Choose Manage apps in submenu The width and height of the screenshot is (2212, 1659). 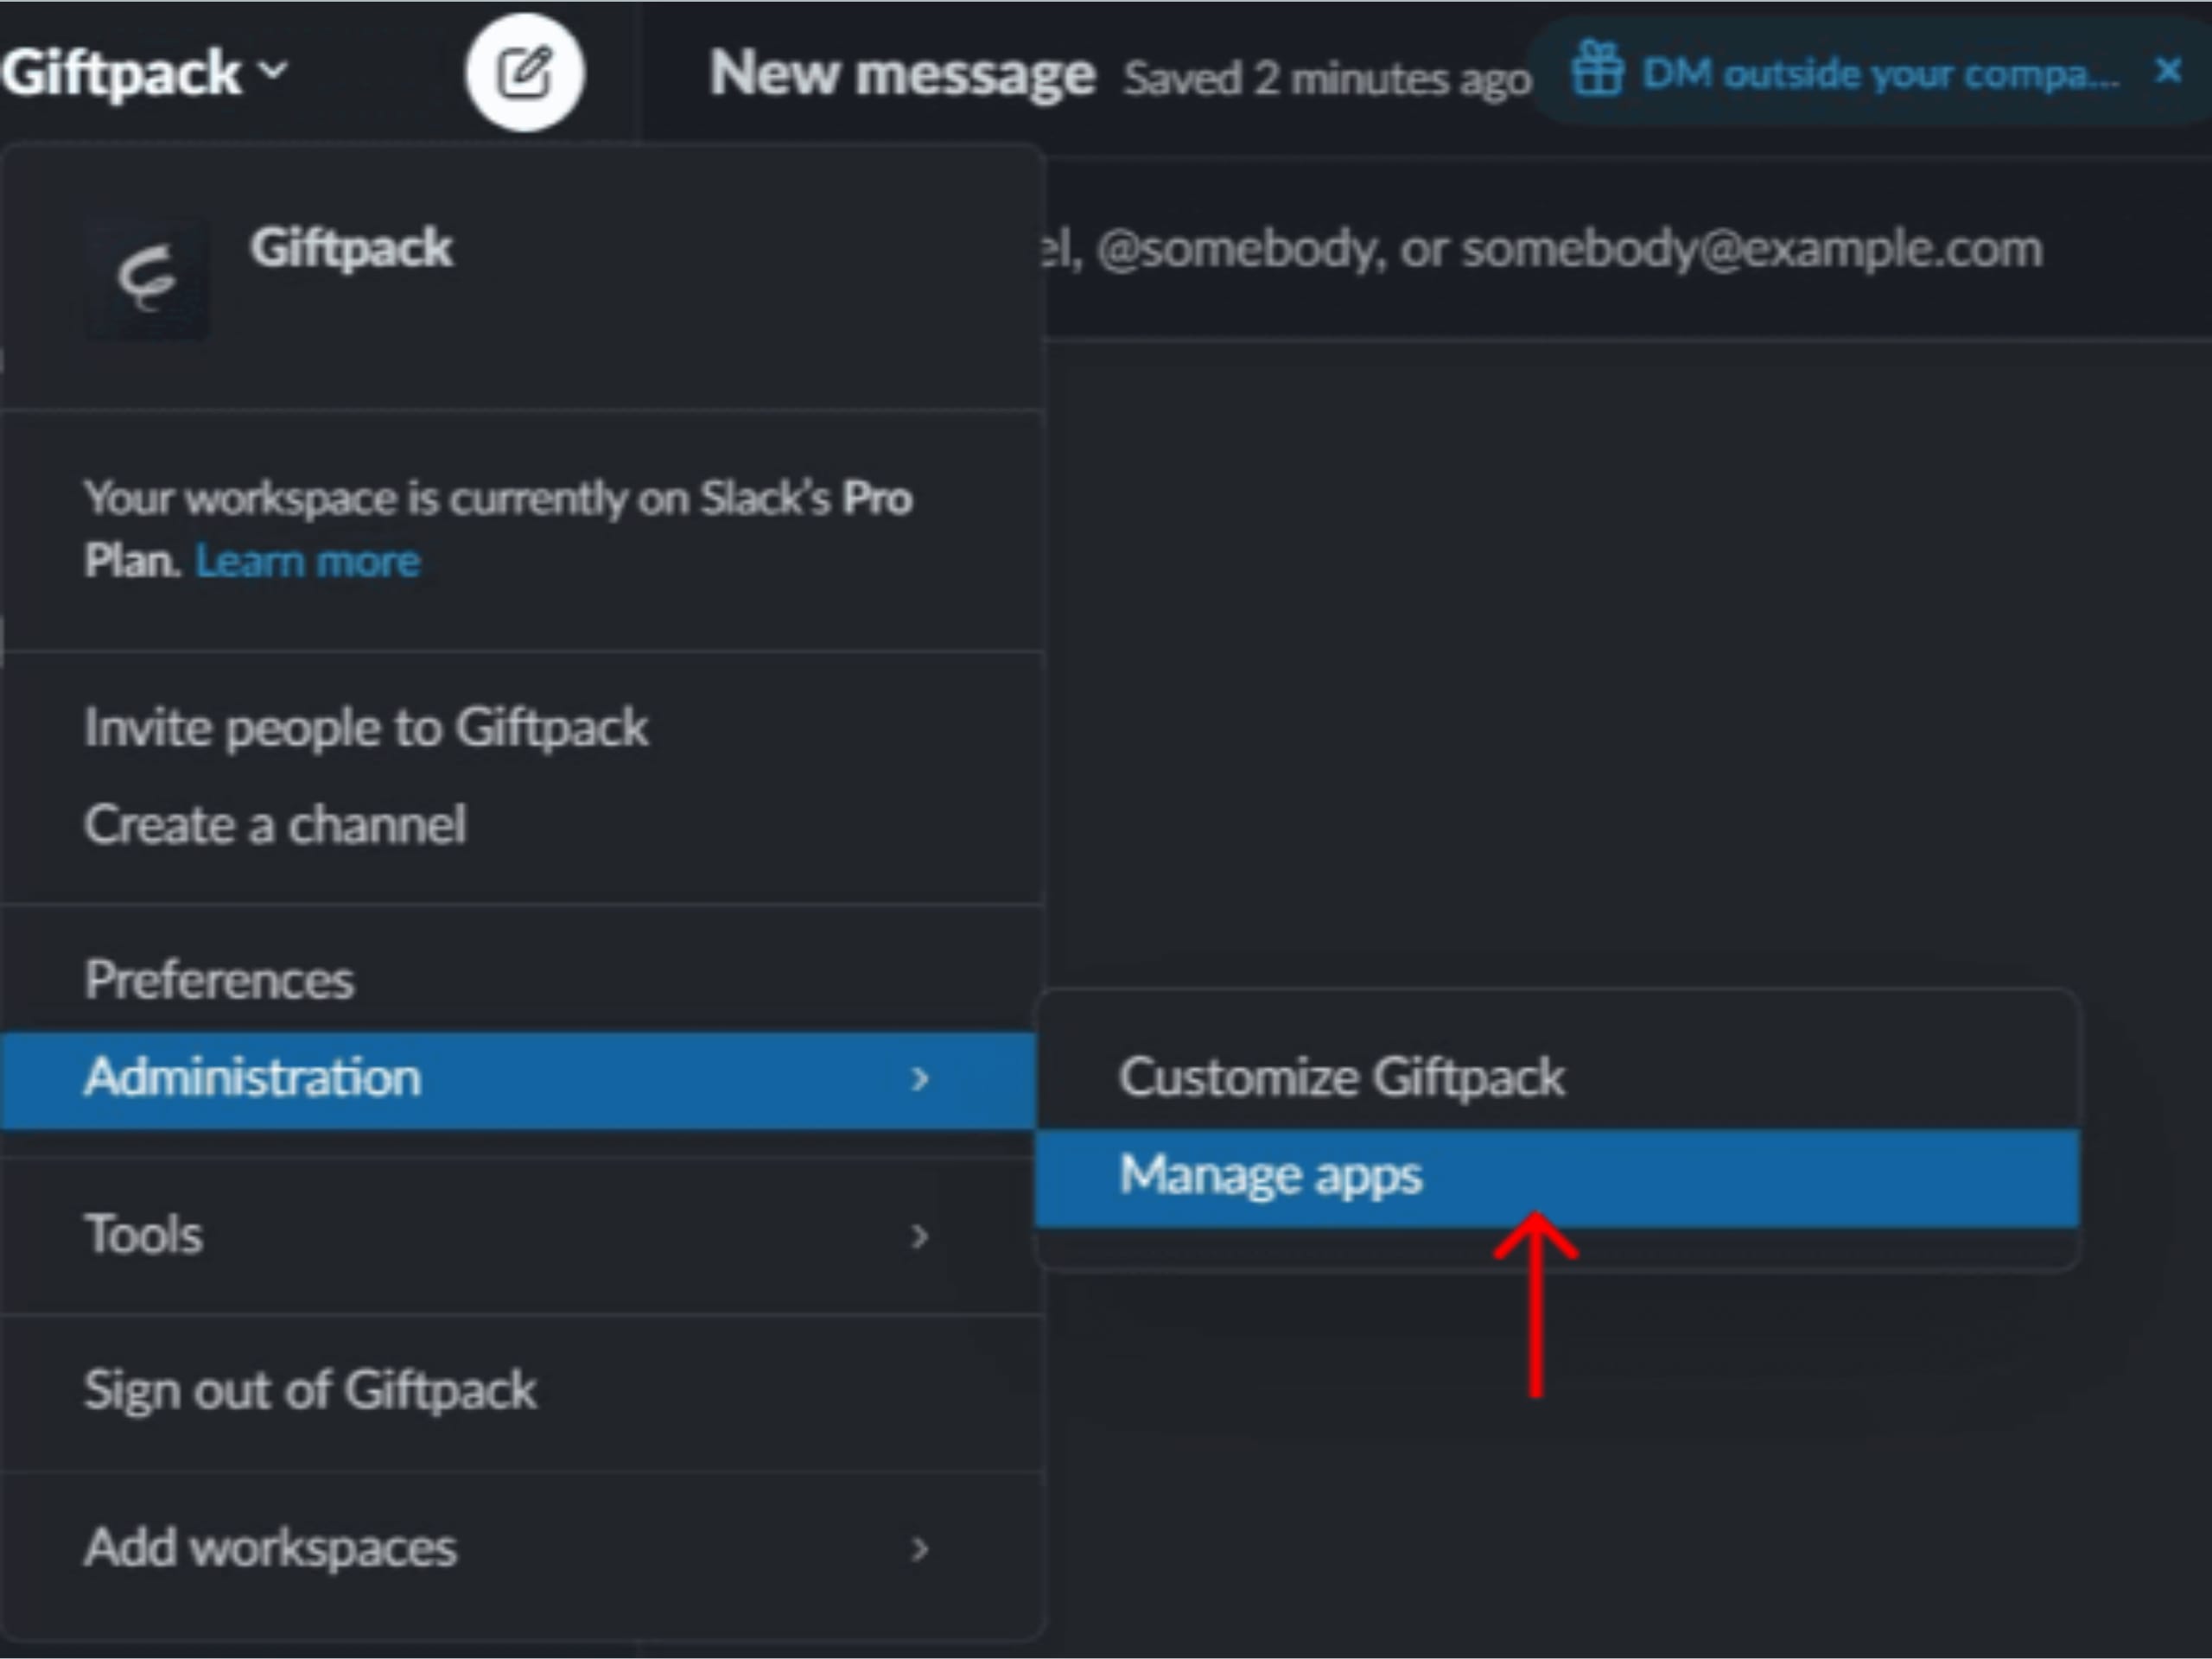tap(1557, 1178)
